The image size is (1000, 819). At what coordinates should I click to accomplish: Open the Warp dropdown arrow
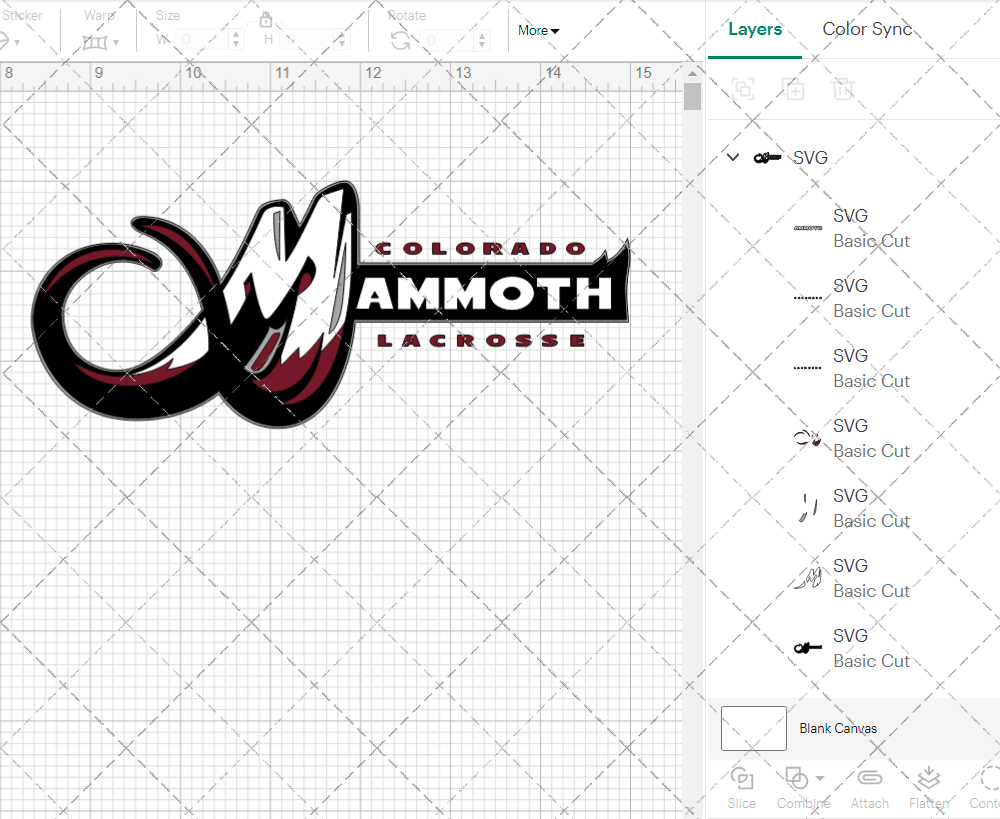(x=116, y=43)
